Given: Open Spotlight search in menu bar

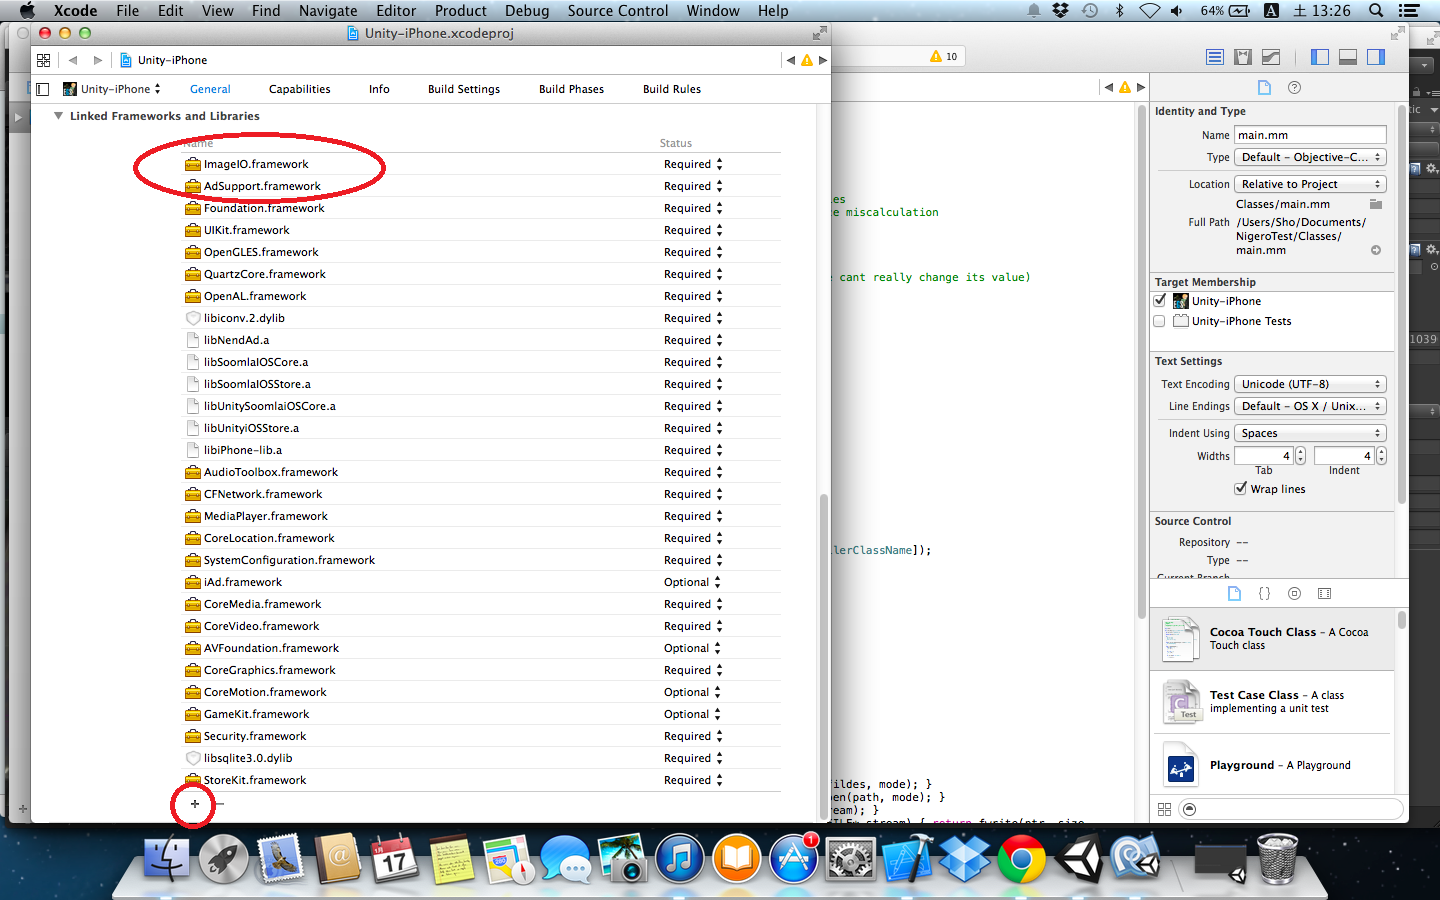Looking at the screenshot, I should (1376, 10).
